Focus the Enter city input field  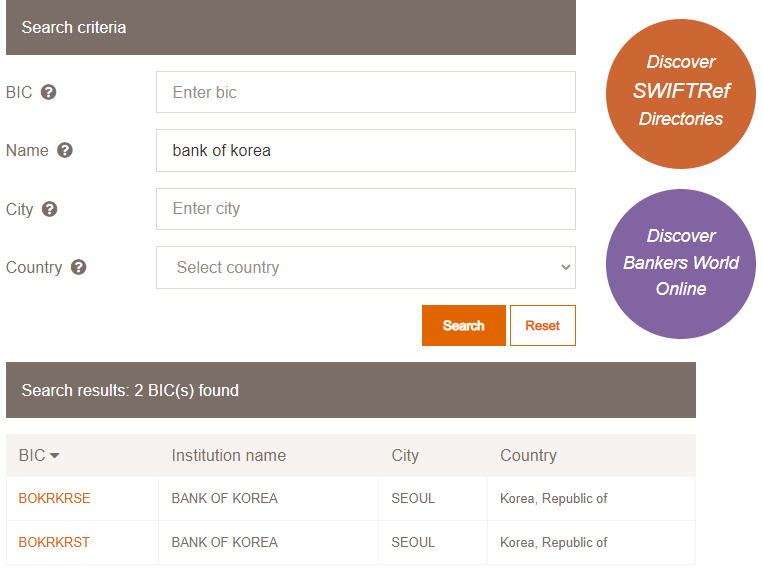click(365, 209)
